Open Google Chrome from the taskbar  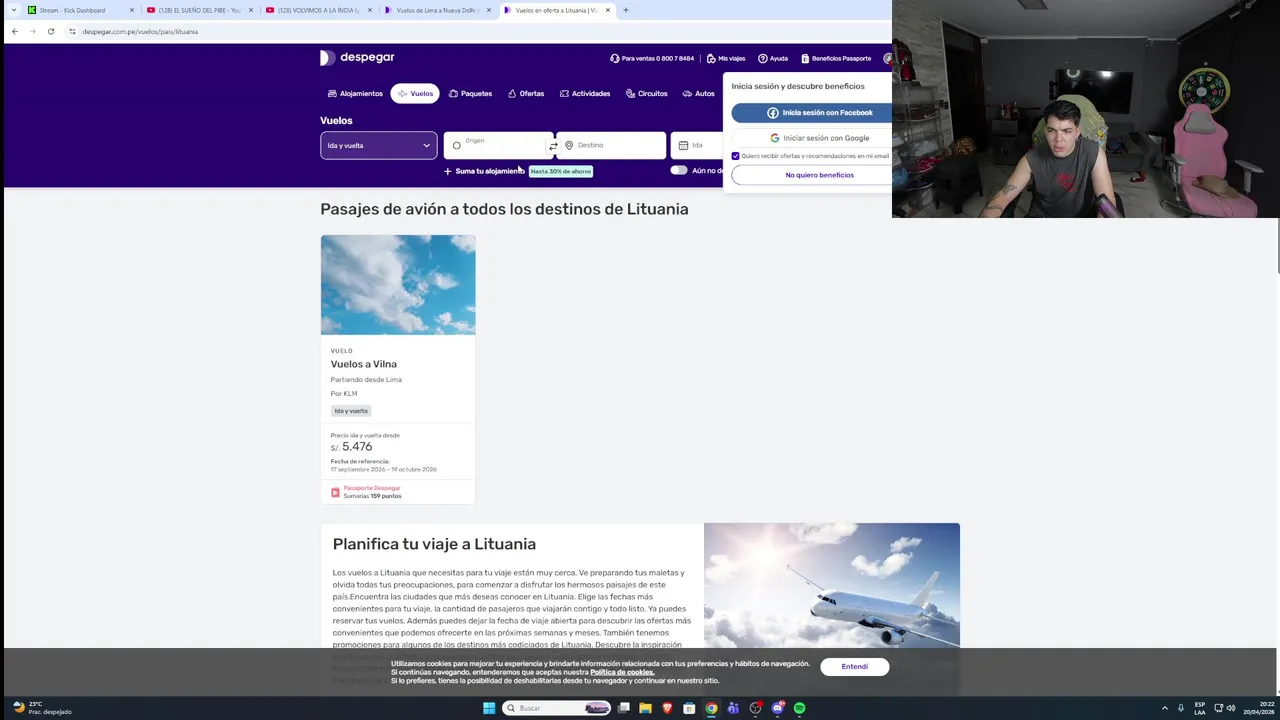pyautogui.click(x=711, y=708)
